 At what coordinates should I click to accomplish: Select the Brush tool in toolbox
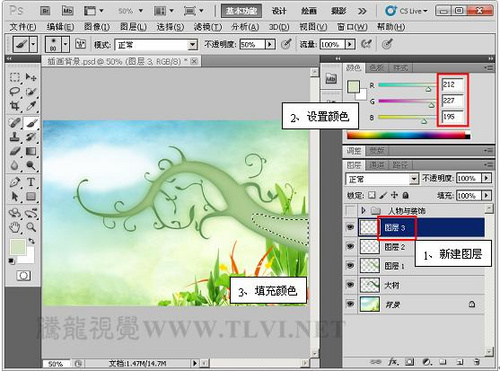click(x=31, y=123)
